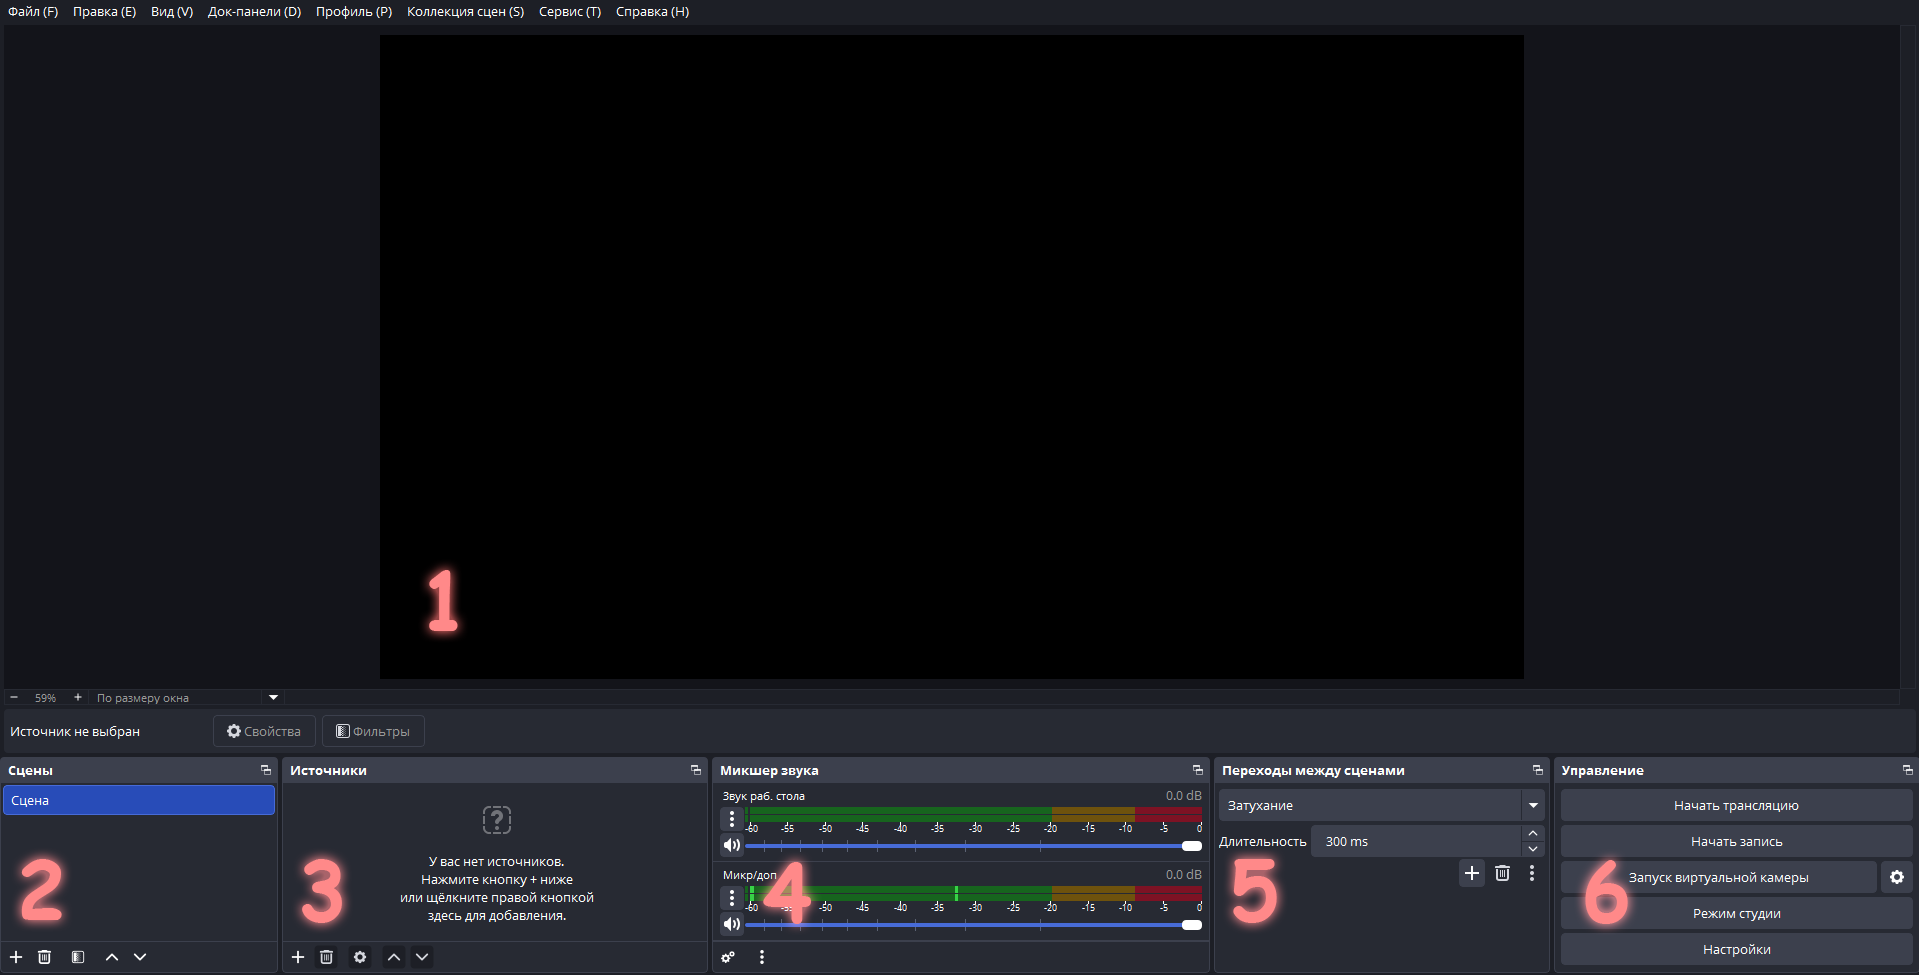Mute the Звук раб. стола audio
The width and height of the screenshot is (1919, 975).
(x=732, y=845)
